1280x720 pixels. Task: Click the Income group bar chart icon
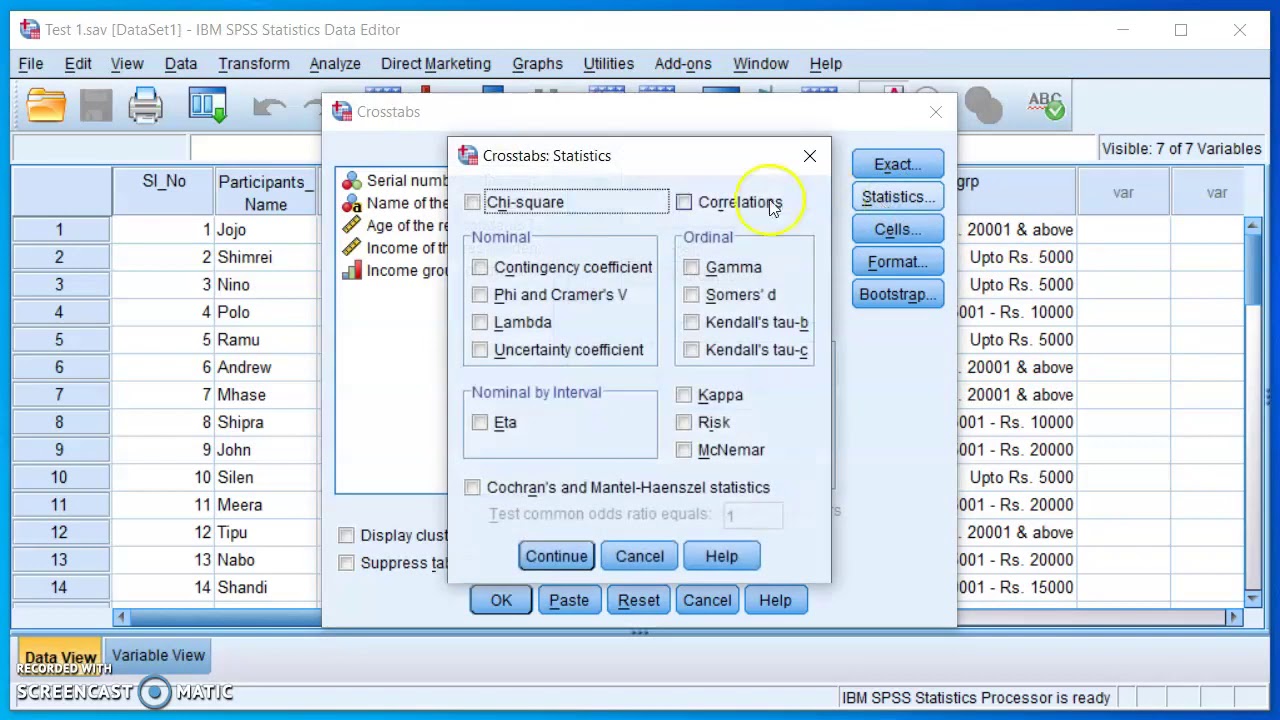click(351, 270)
